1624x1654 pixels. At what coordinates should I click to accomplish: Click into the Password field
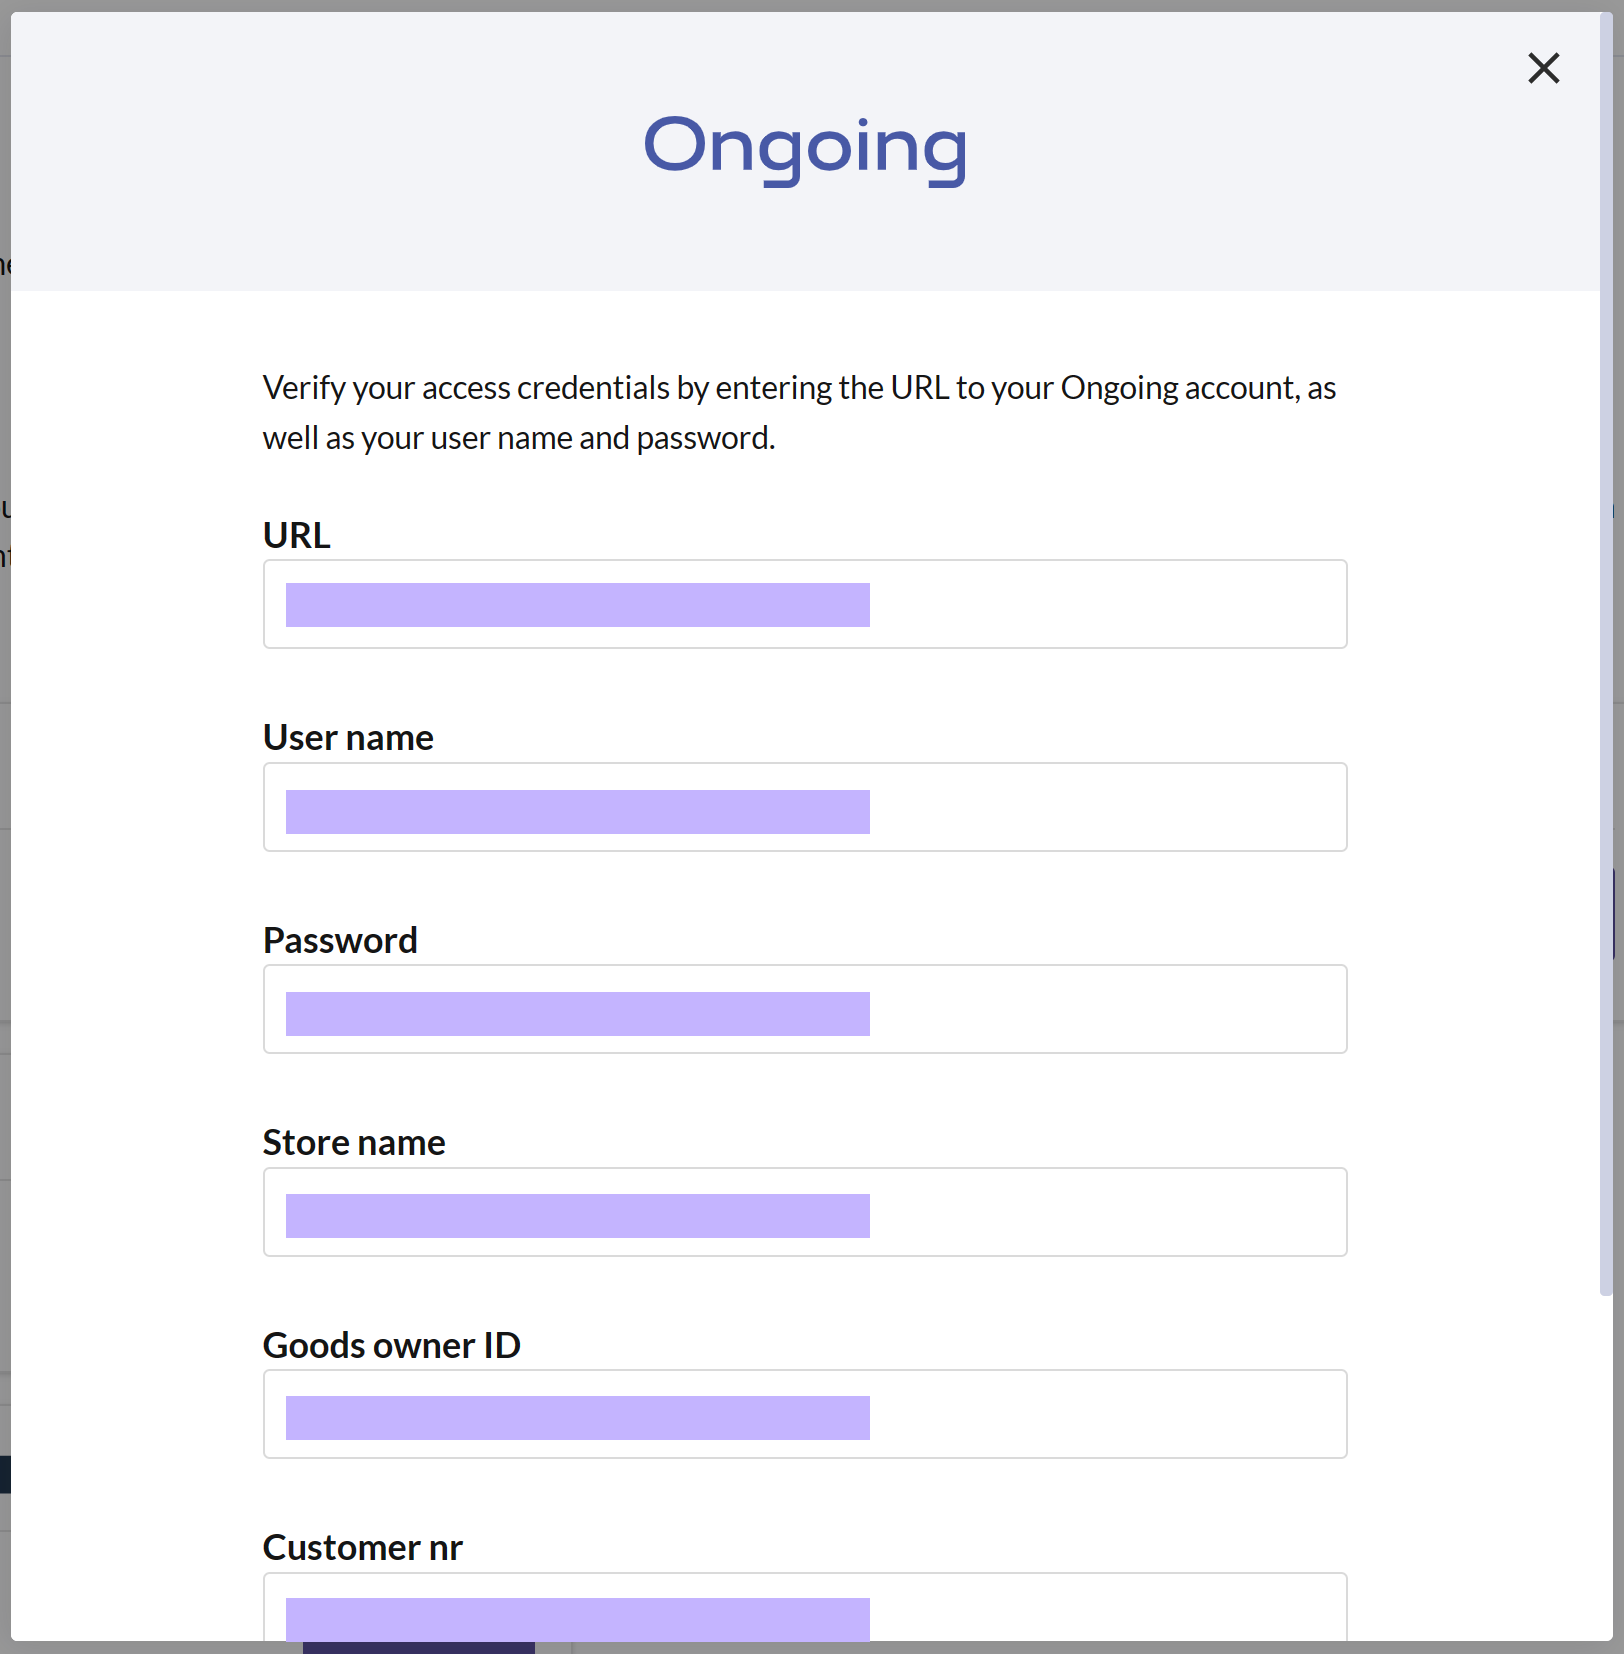click(x=805, y=1009)
